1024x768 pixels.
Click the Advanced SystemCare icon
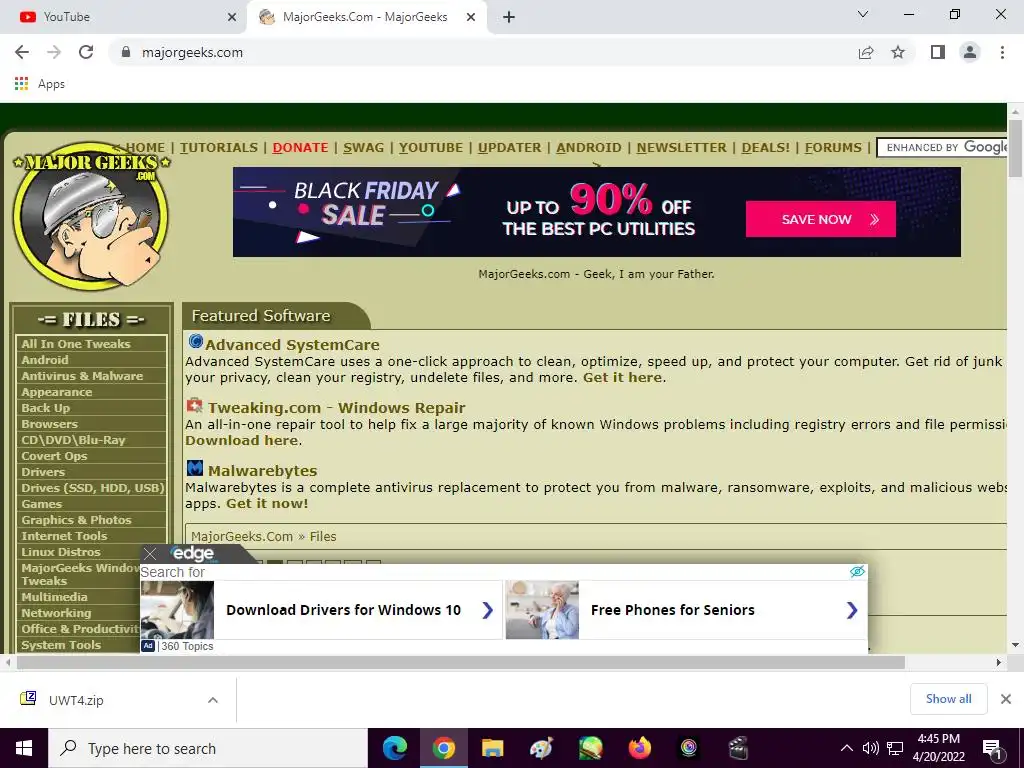[195, 342]
